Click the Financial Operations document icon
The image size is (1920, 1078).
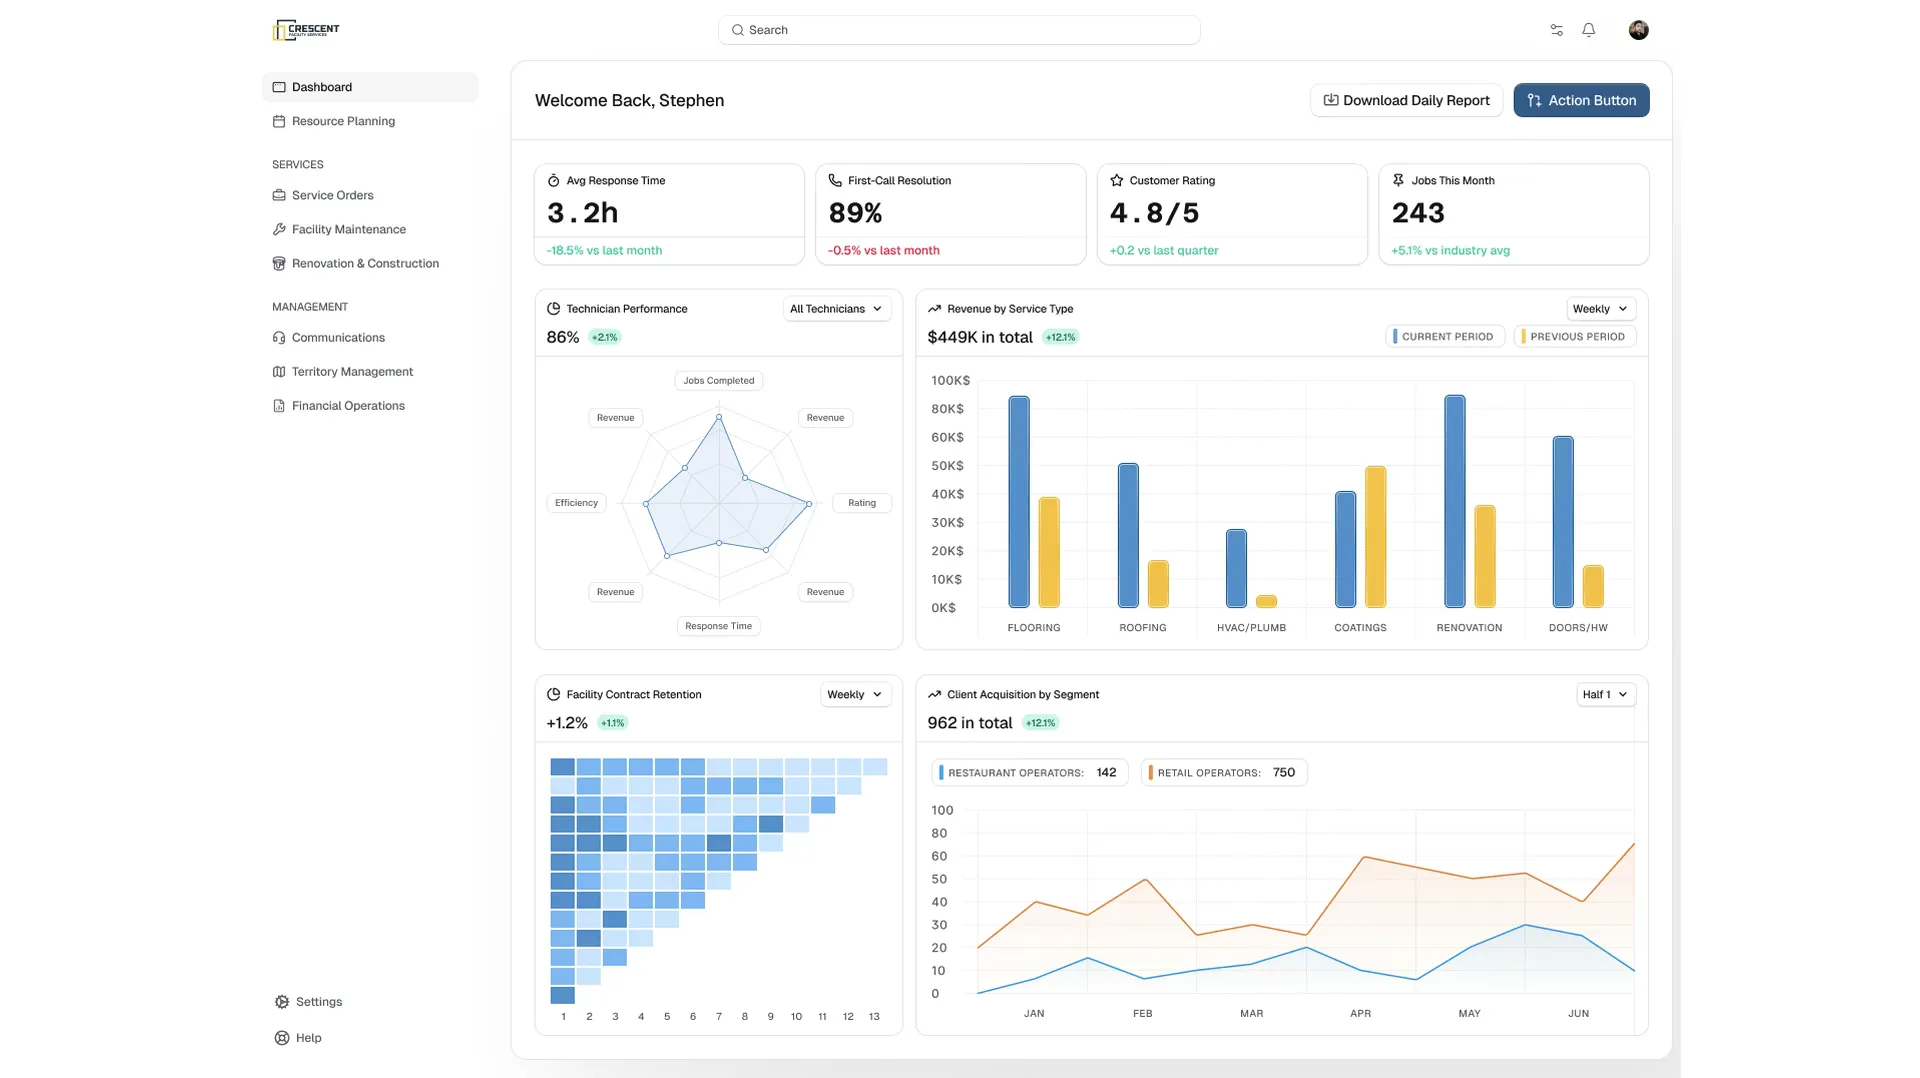pos(279,405)
